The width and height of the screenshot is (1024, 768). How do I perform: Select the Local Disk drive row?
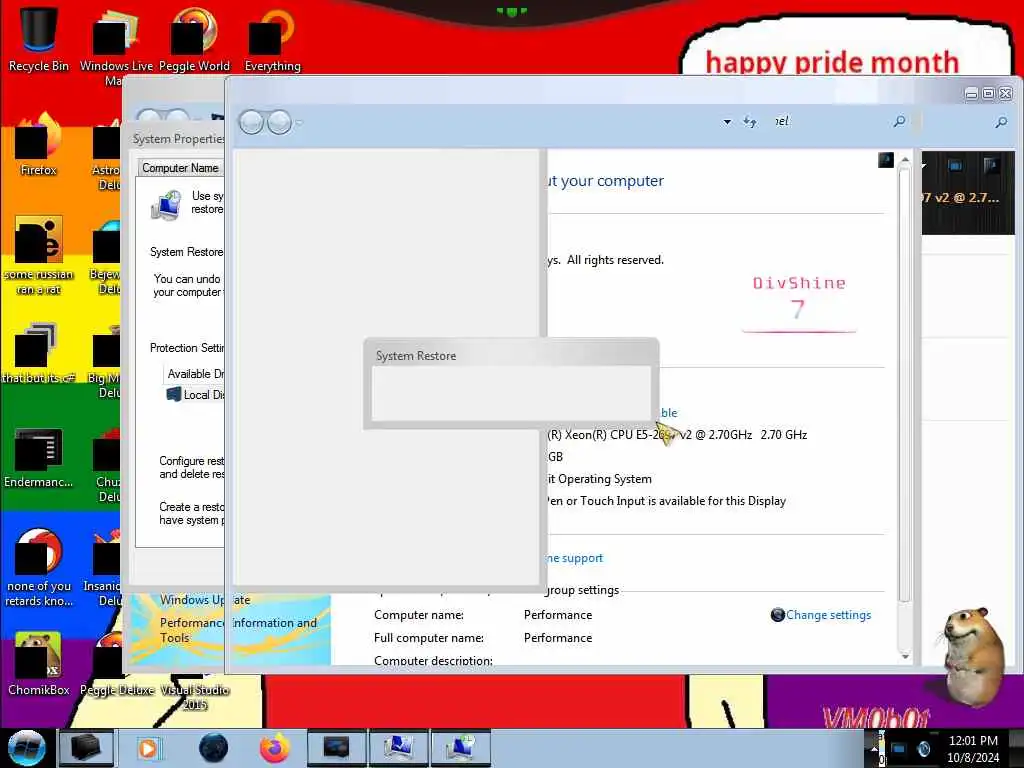click(196, 394)
